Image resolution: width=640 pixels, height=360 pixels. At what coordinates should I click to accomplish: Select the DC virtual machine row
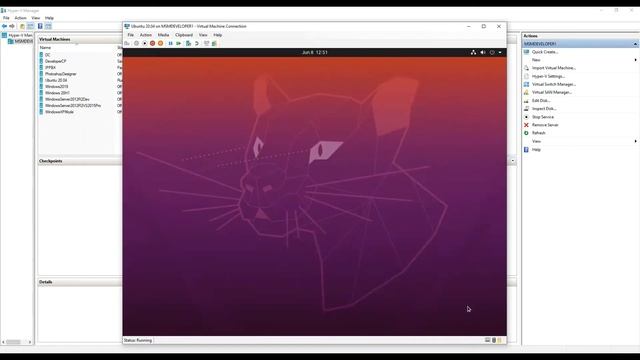80,55
